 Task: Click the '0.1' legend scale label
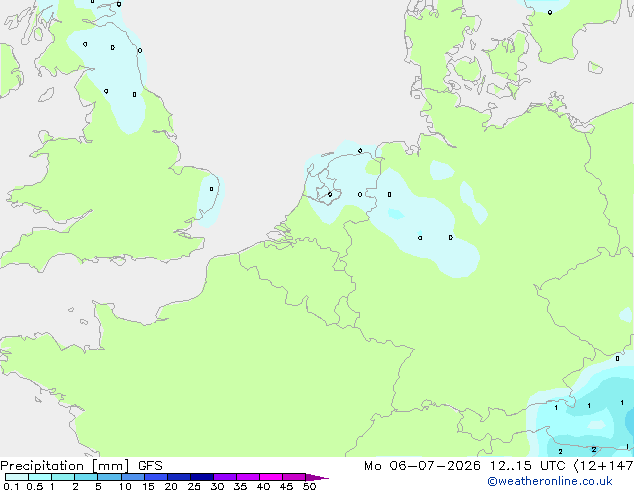click(x=11, y=486)
